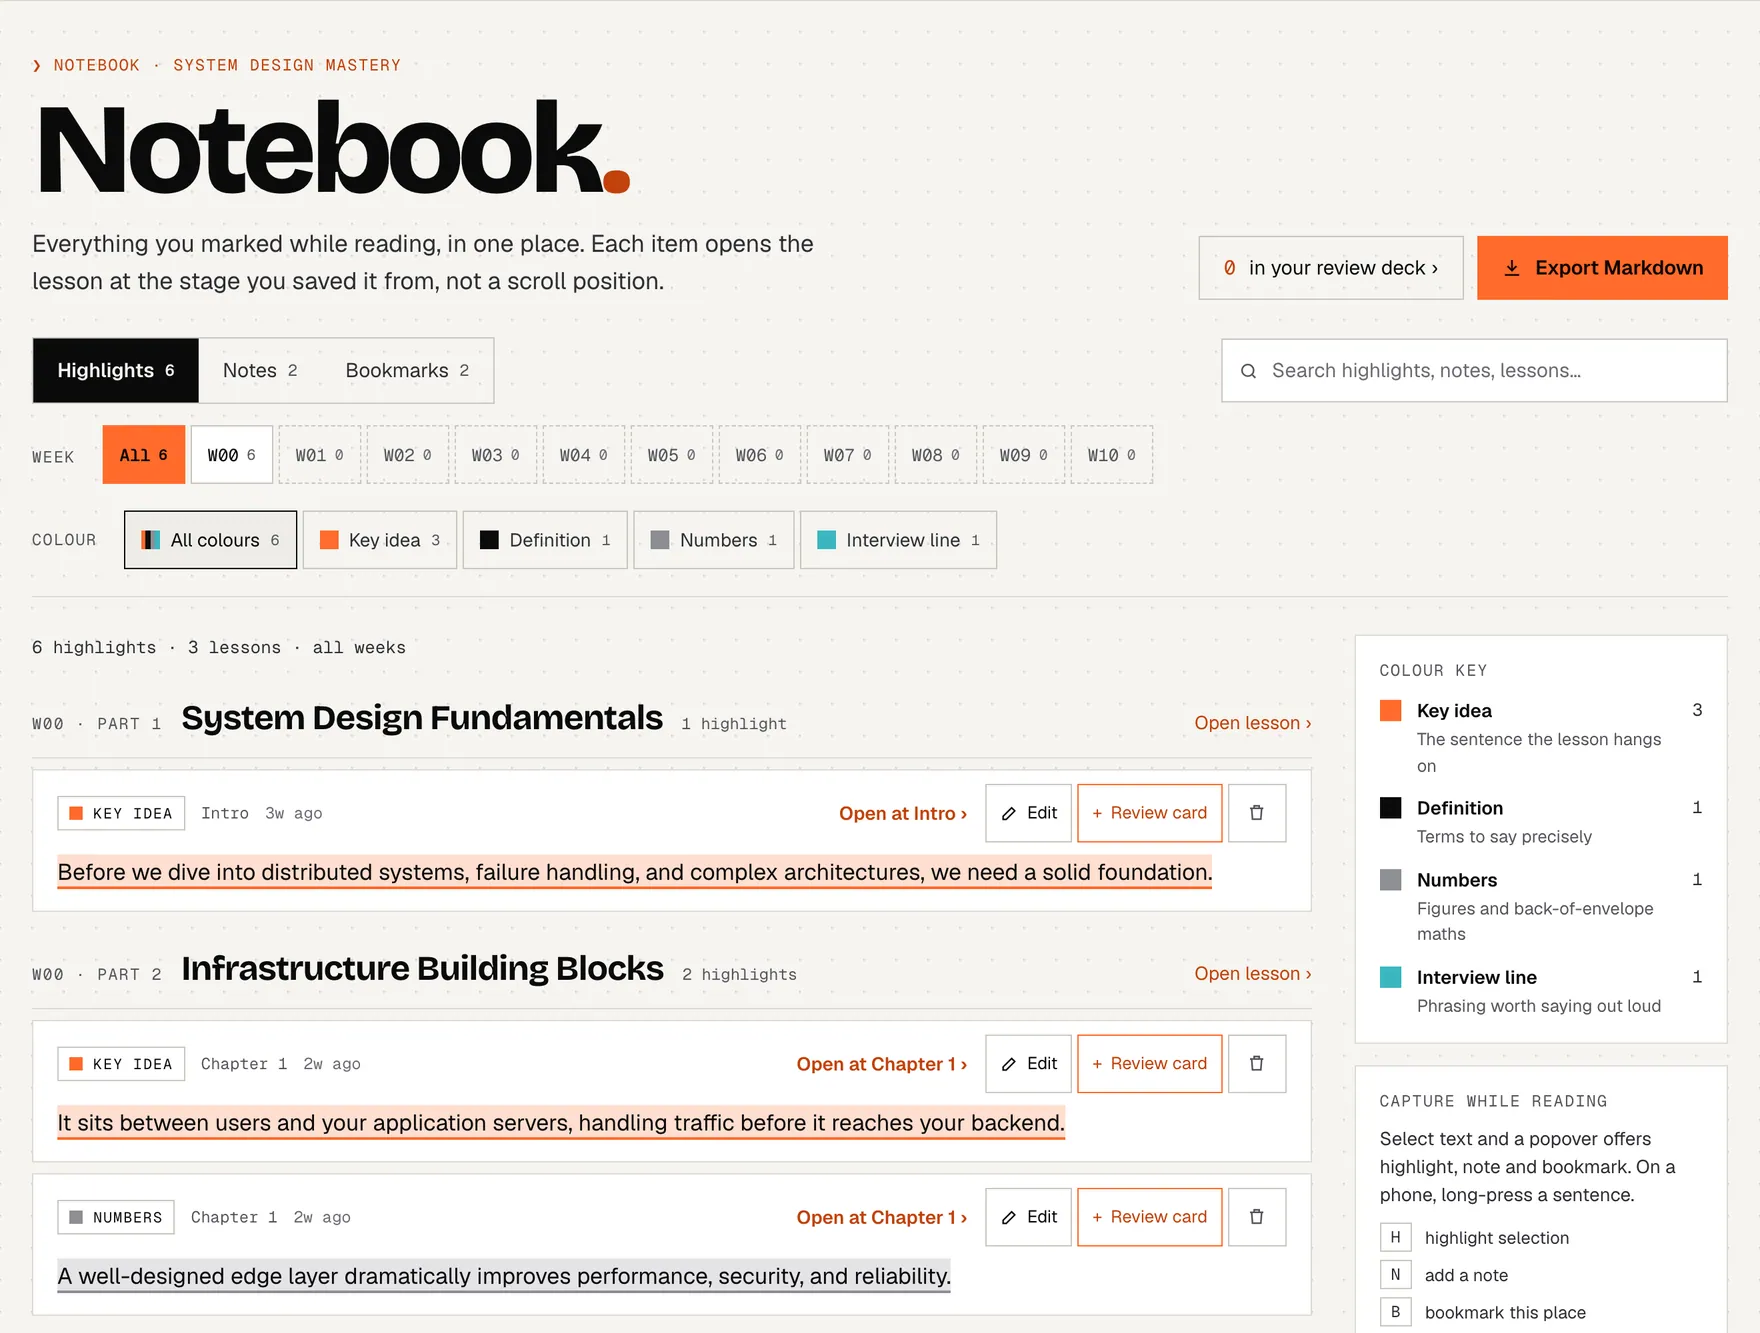The width and height of the screenshot is (1760, 1333).
Task: Filter by Interview line colour chip
Action: tap(898, 540)
